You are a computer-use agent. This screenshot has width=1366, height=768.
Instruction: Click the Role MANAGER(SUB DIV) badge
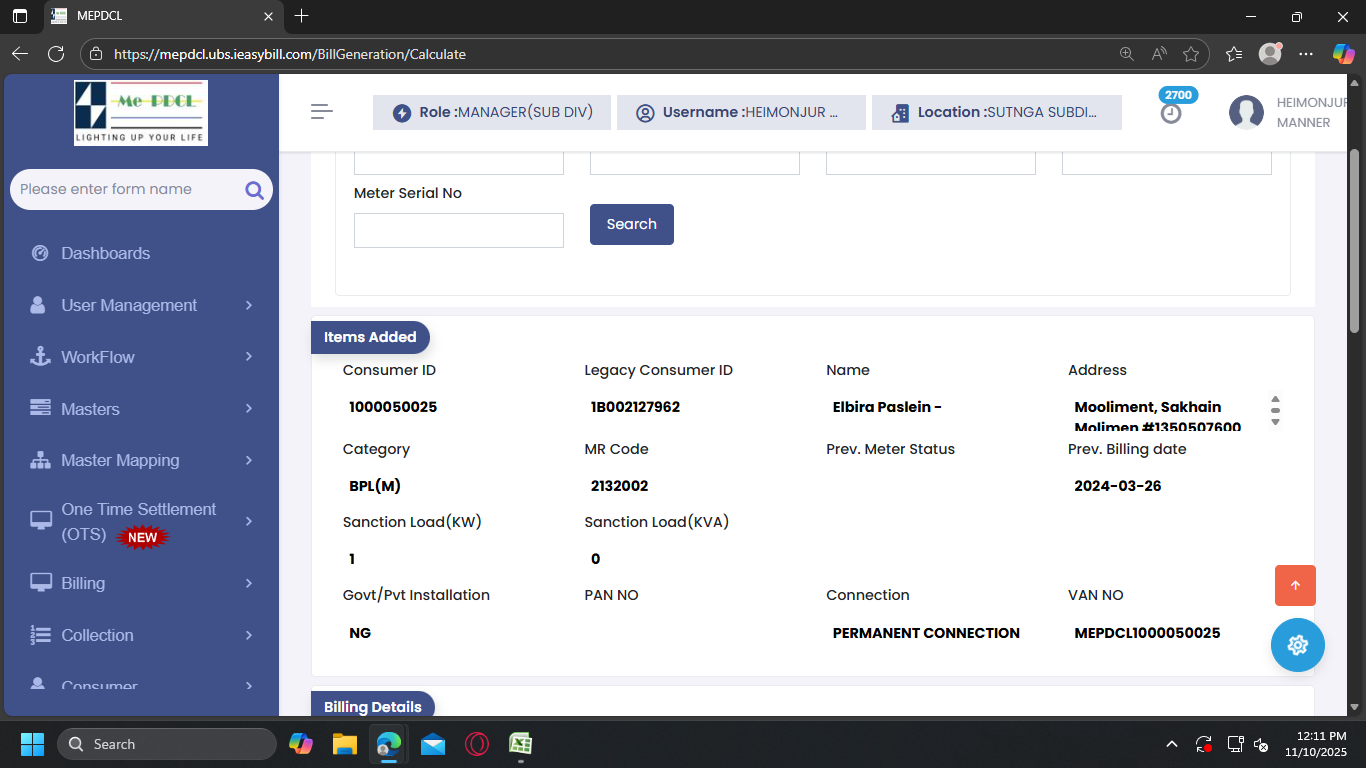pos(492,112)
